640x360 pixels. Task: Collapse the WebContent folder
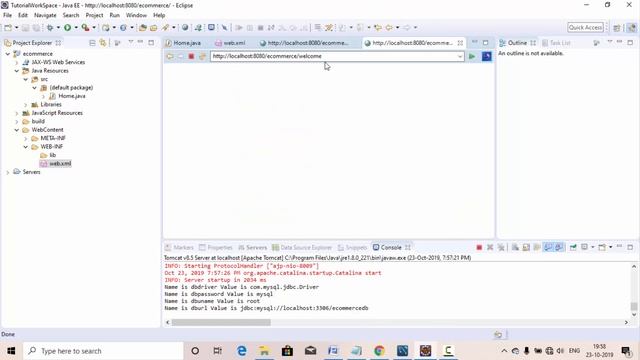(x=17, y=130)
